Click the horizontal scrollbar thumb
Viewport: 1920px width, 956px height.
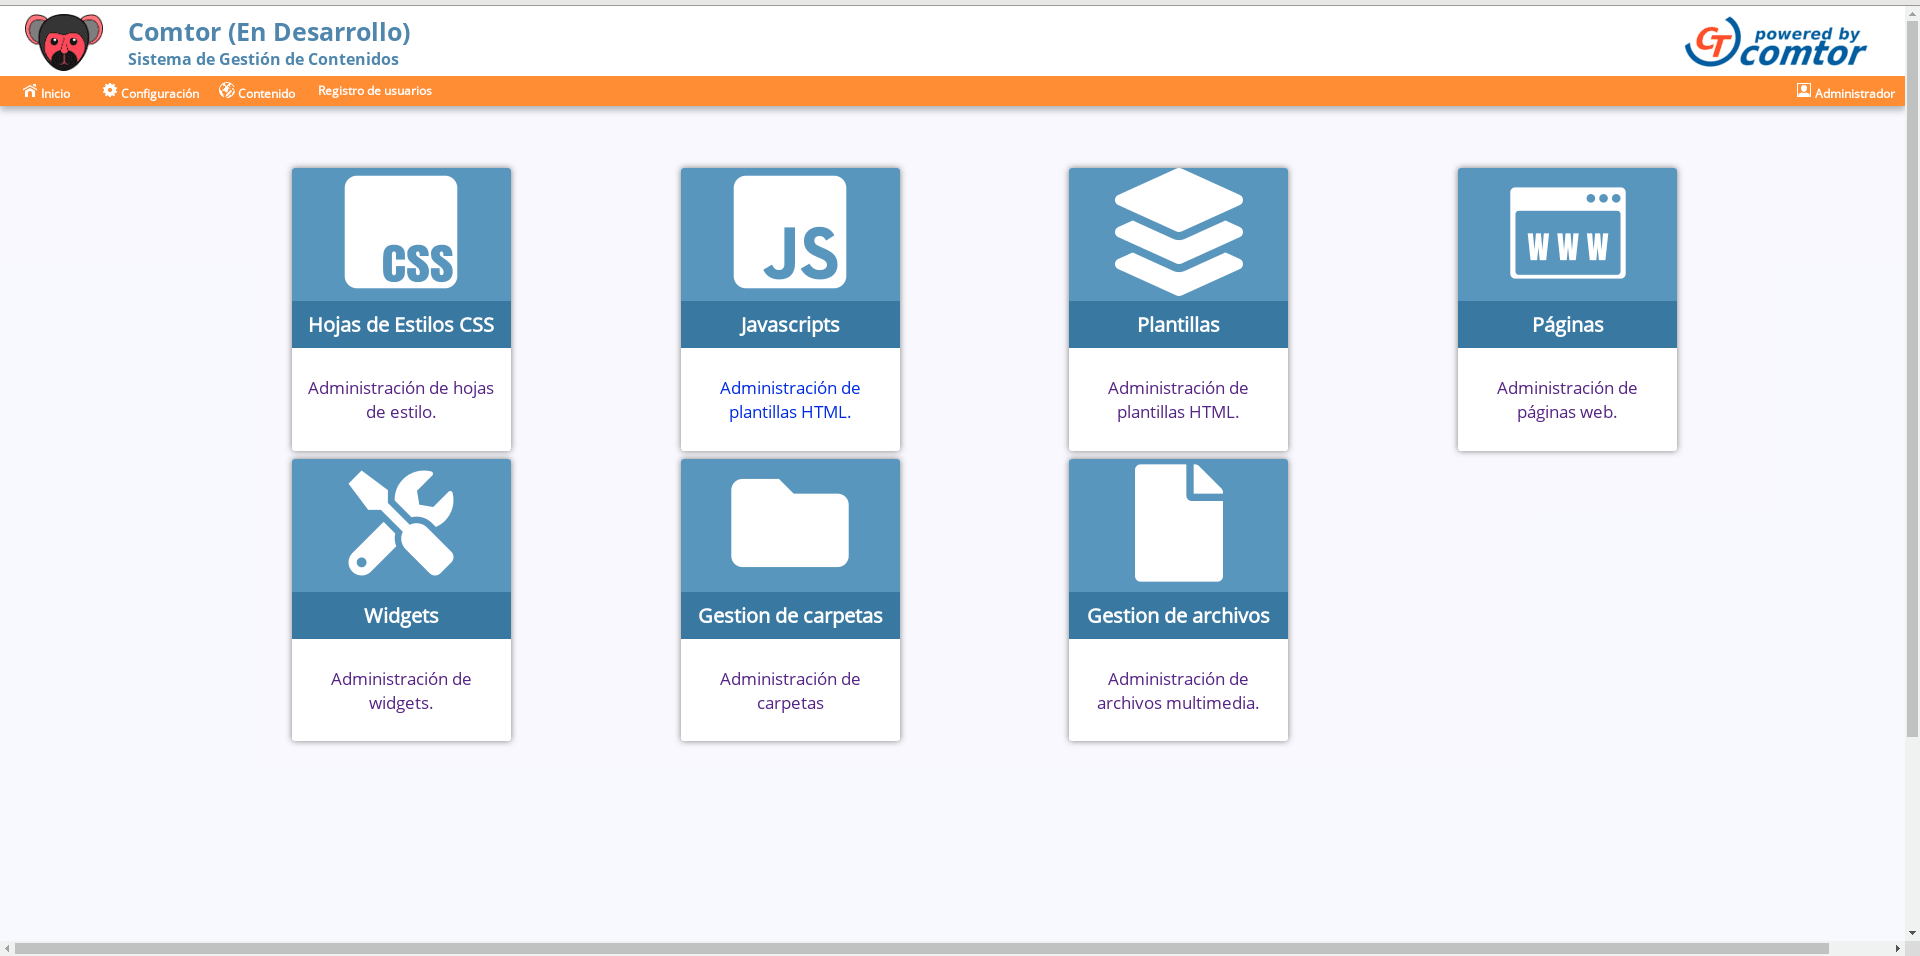[922, 948]
